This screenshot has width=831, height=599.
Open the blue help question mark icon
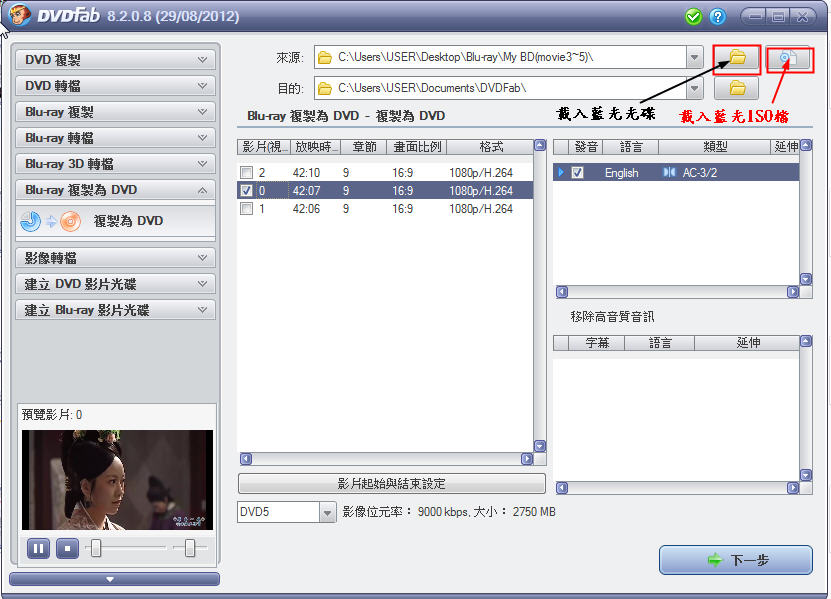tap(717, 16)
